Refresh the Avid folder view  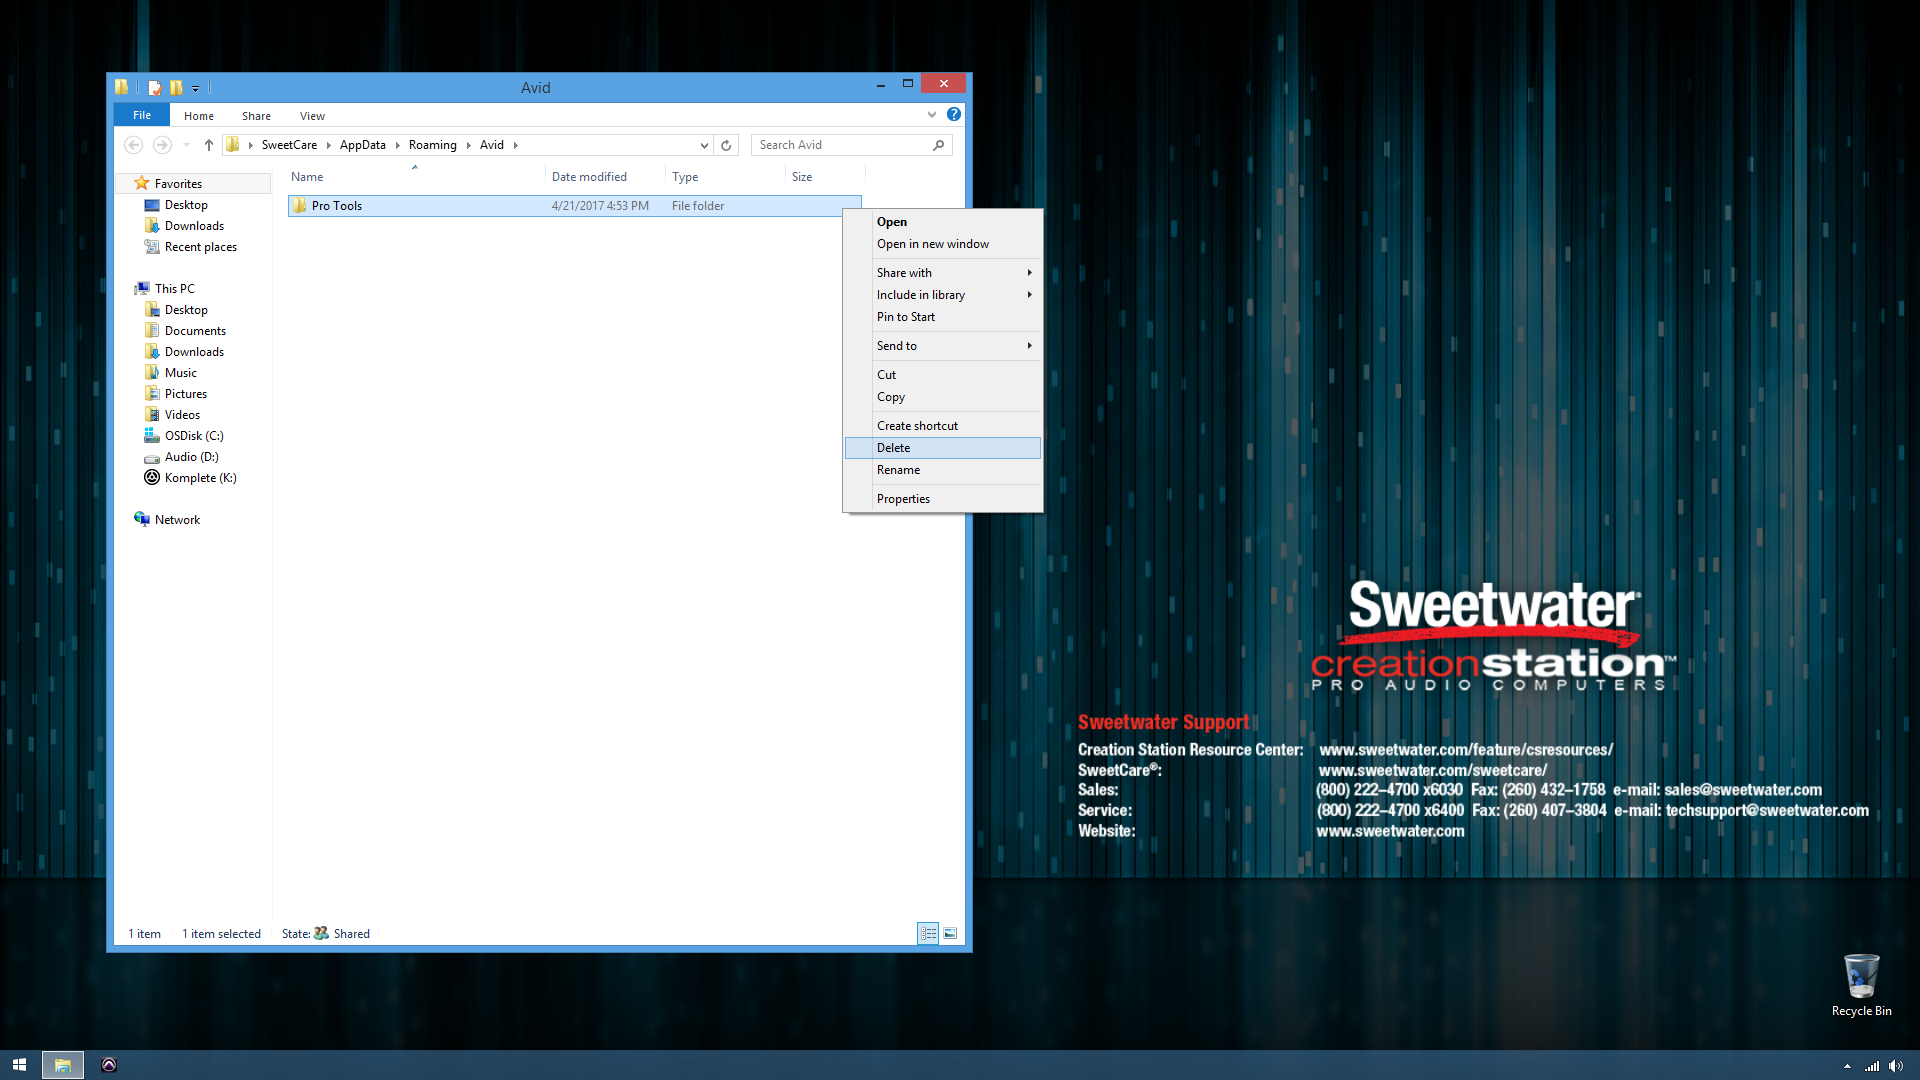(x=726, y=145)
